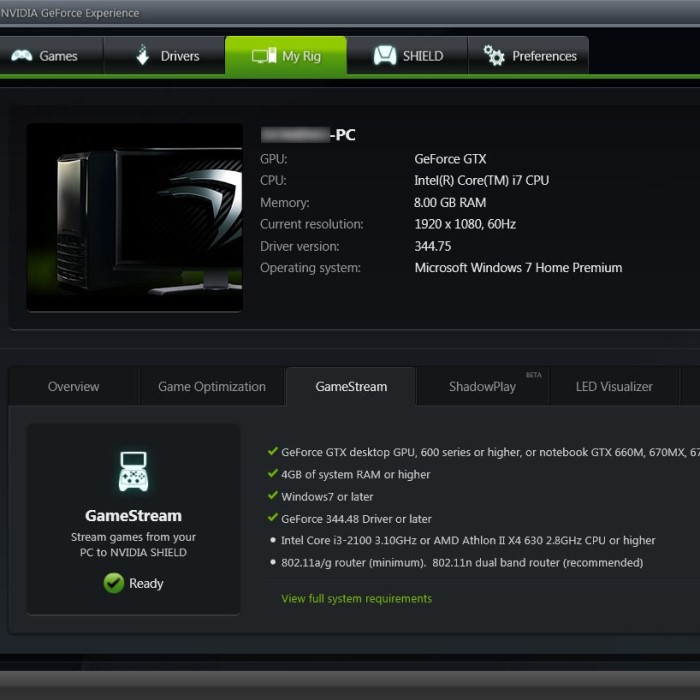The width and height of the screenshot is (700, 700).
Task: Click the NVIDIA GeForce Experience window title
Action: [x=70, y=13]
